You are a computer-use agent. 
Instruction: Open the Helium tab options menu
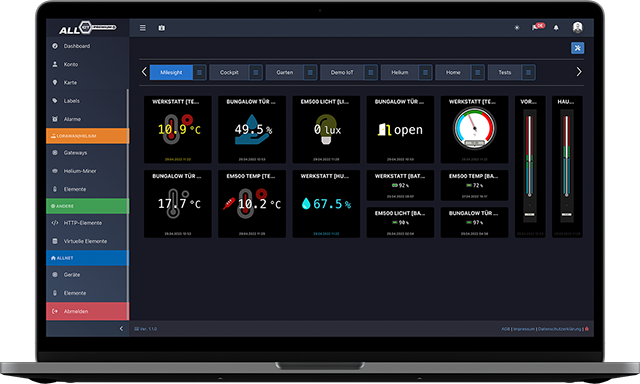pyautogui.click(x=425, y=73)
